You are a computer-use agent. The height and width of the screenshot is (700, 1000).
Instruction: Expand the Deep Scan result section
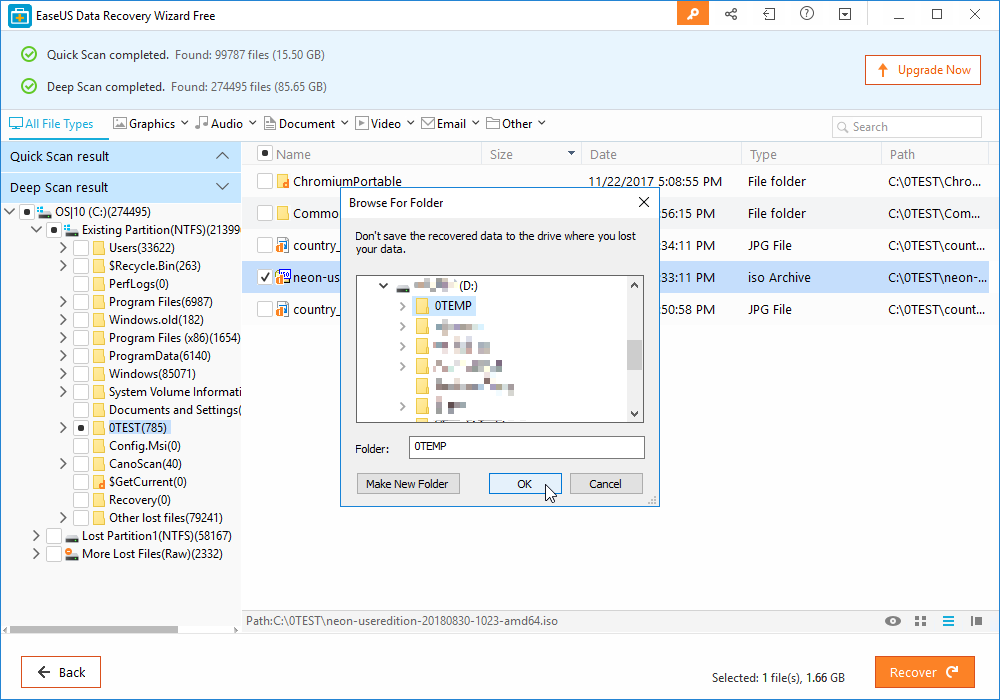coord(222,186)
